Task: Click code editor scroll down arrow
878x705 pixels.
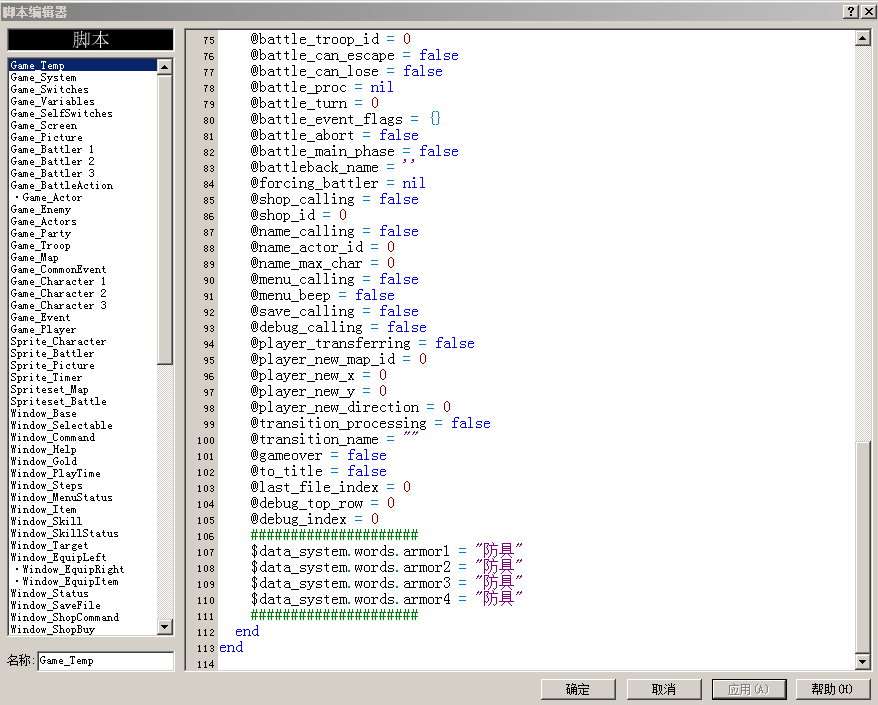Action: [862, 661]
